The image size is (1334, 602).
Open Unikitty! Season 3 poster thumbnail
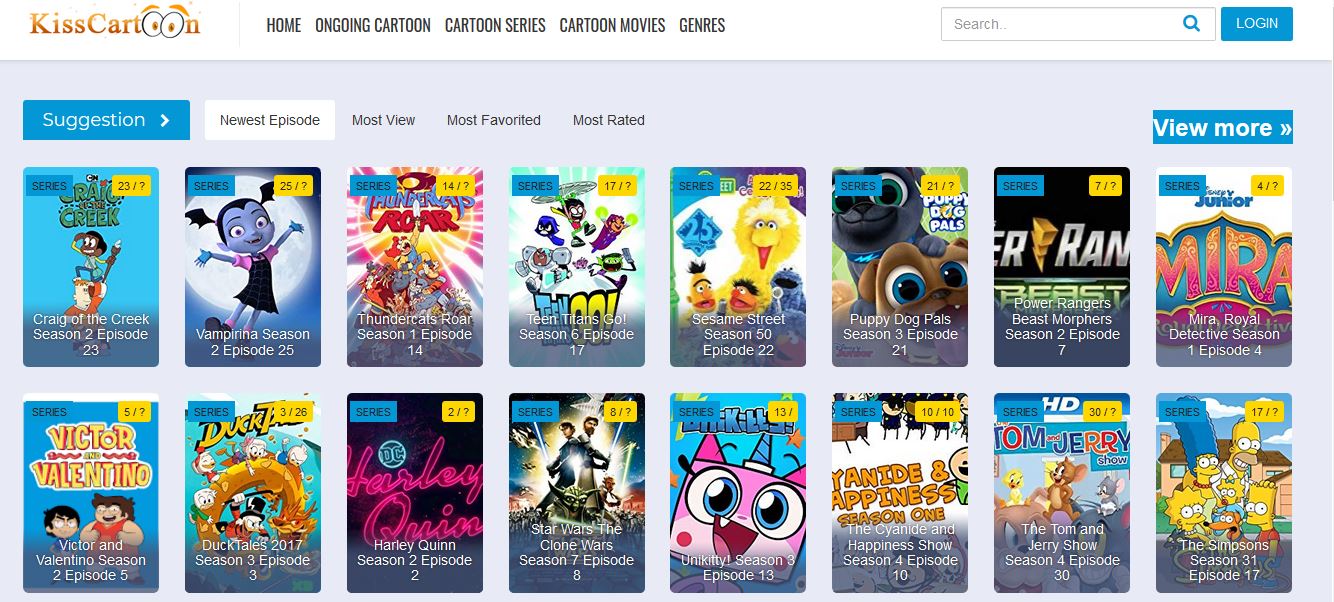738,492
